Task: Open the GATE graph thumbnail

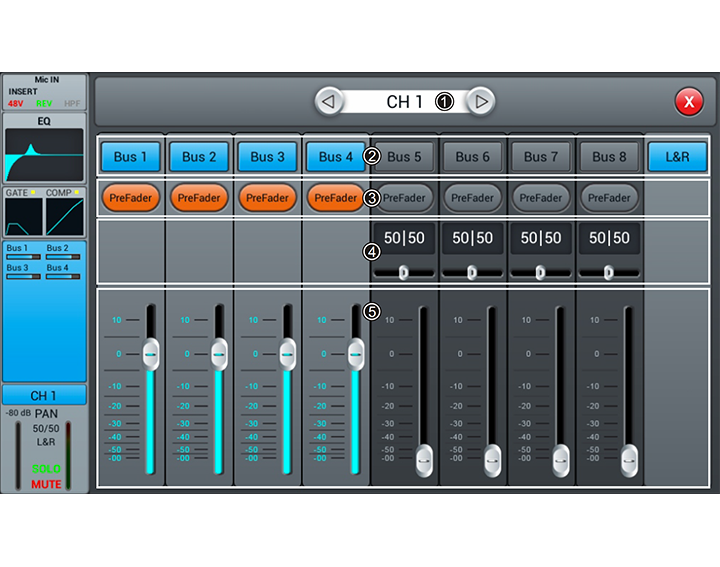Action: pos(24,215)
